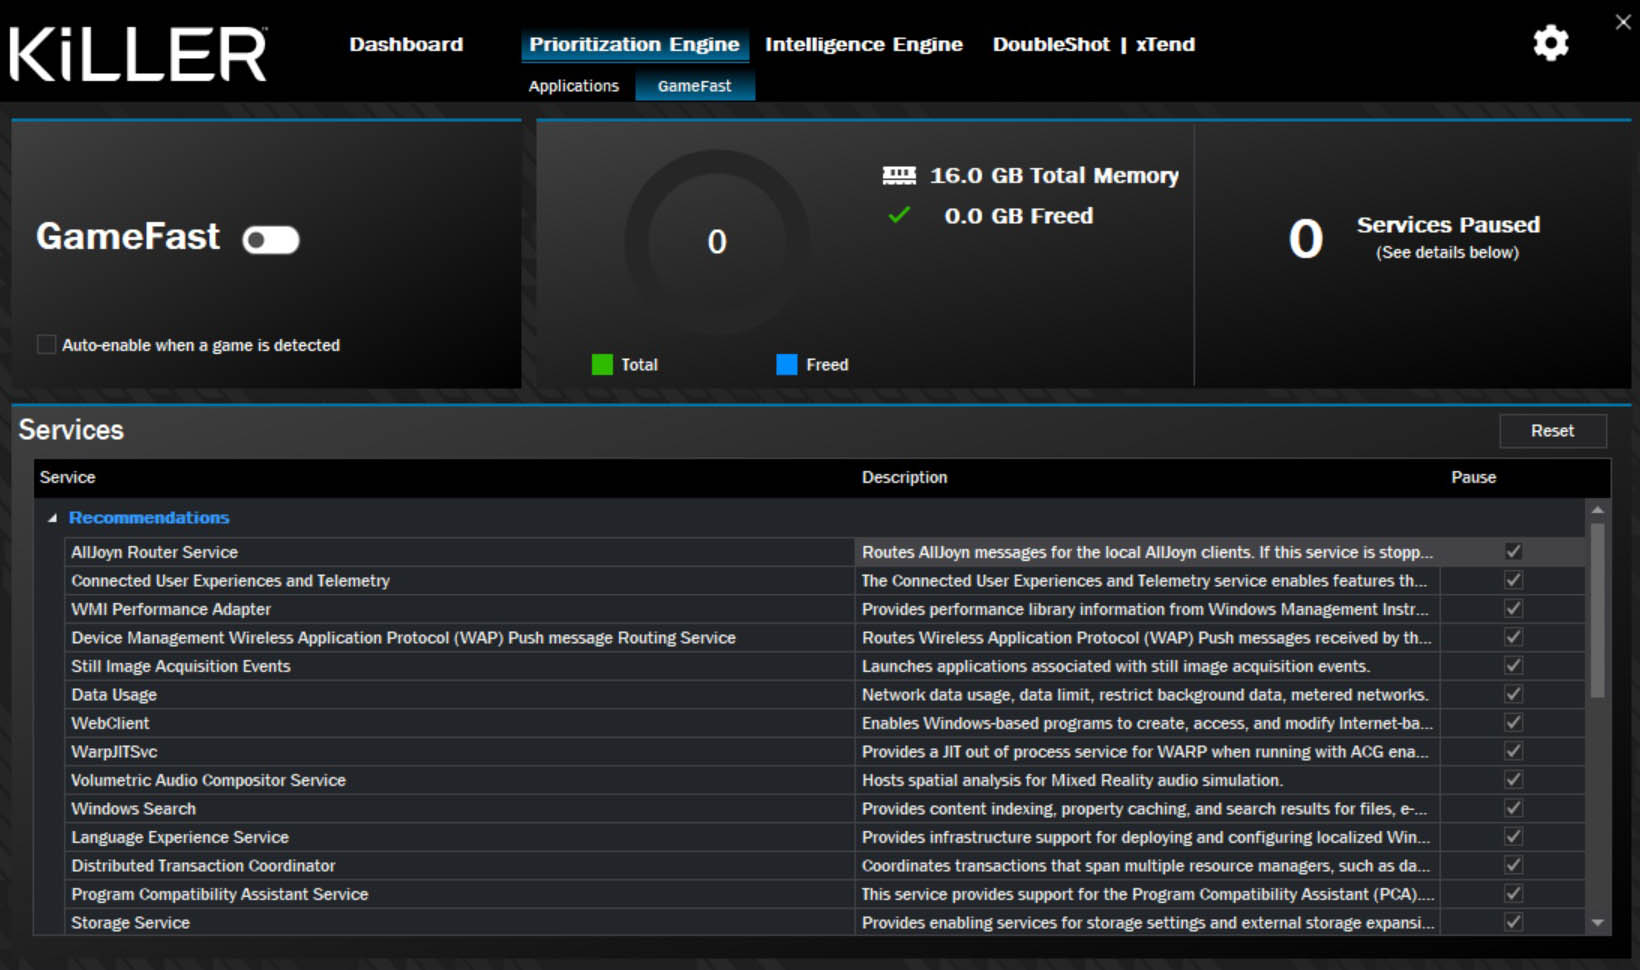Viewport: 1640px width, 970px height.
Task: Click the Program Compatibility Assistant Service name
Action: click(219, 894)
